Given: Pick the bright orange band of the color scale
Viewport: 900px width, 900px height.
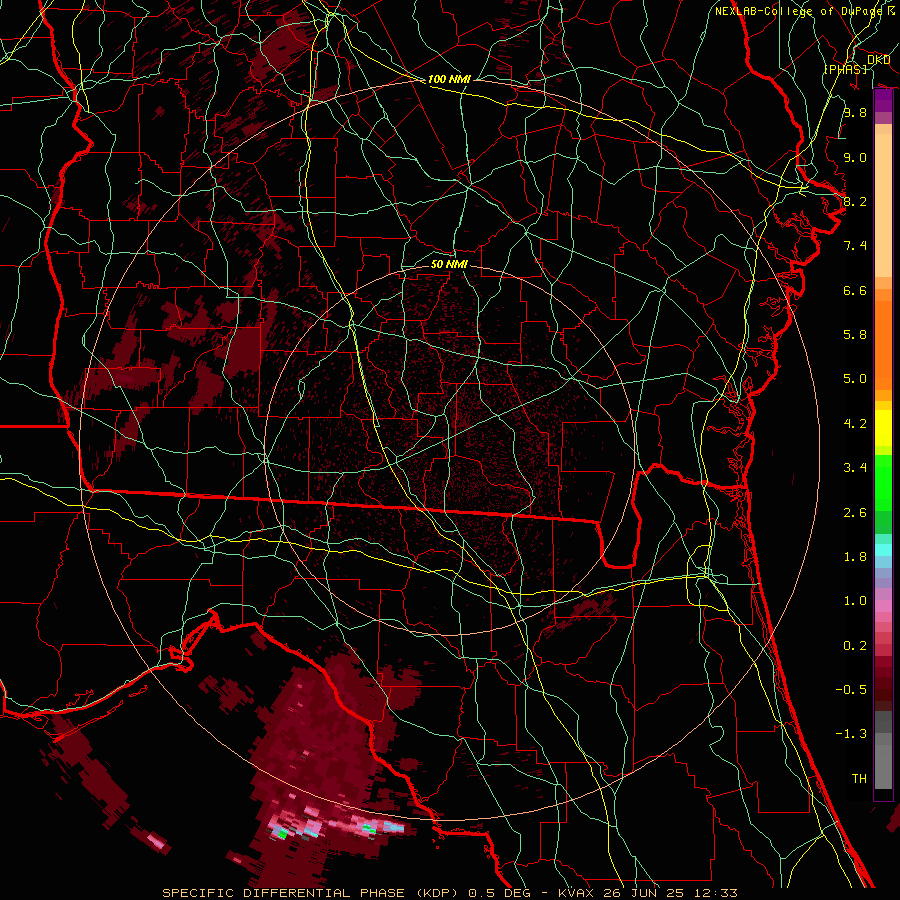Looking at the screenshot, I should (x=883, y=345).
